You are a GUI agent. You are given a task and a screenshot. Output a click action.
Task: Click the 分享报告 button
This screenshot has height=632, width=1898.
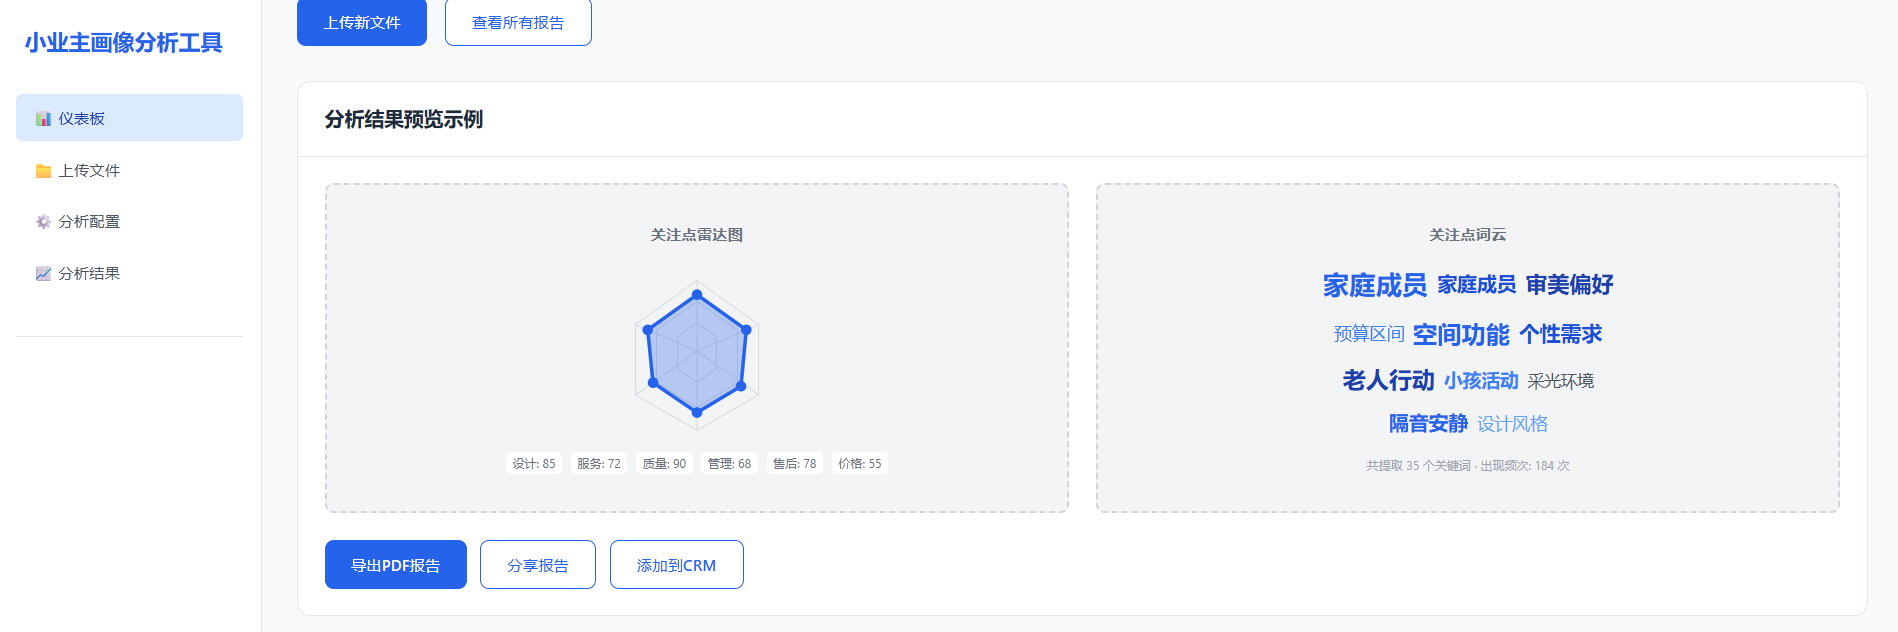(538, 565)
